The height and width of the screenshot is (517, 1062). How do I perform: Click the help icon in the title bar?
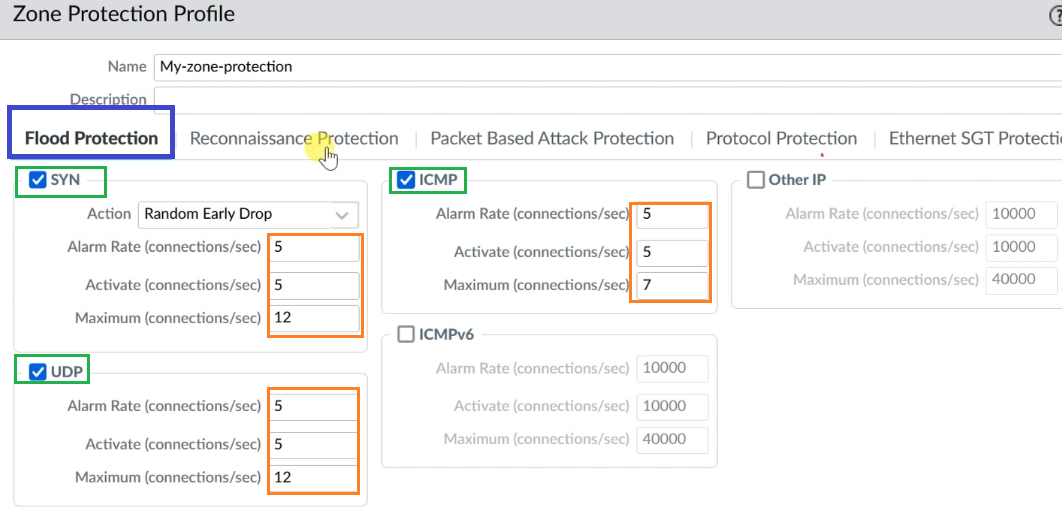coord(1055,15)
